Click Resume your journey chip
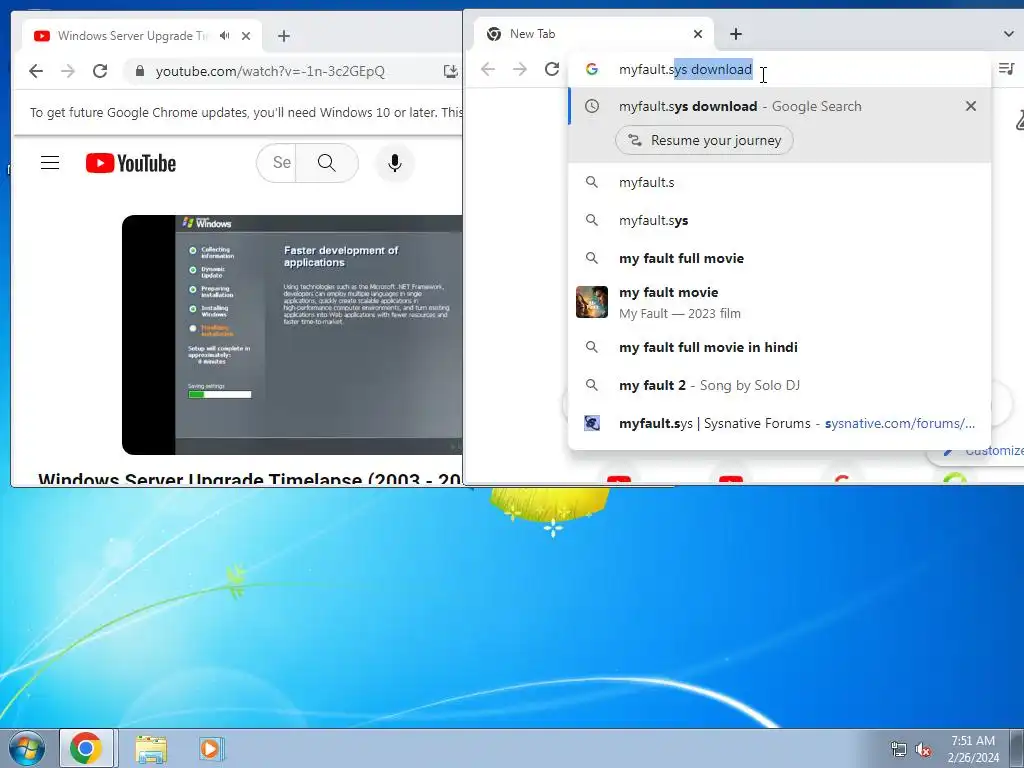Viewport: 1024px width, 768px height. (704, 140)
